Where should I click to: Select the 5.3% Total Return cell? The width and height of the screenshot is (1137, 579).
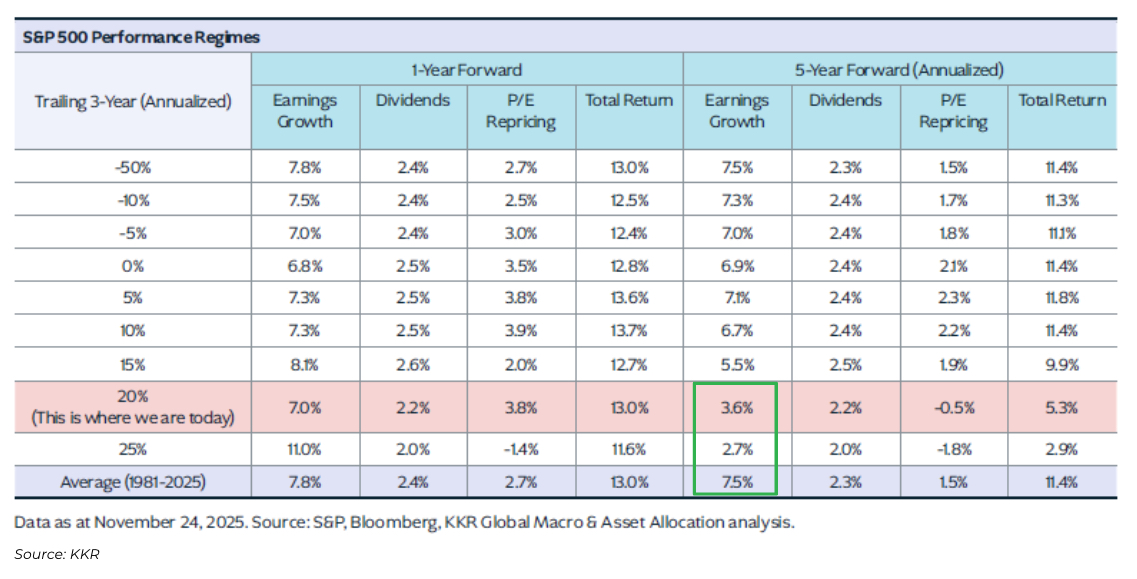pos(1061,408)
